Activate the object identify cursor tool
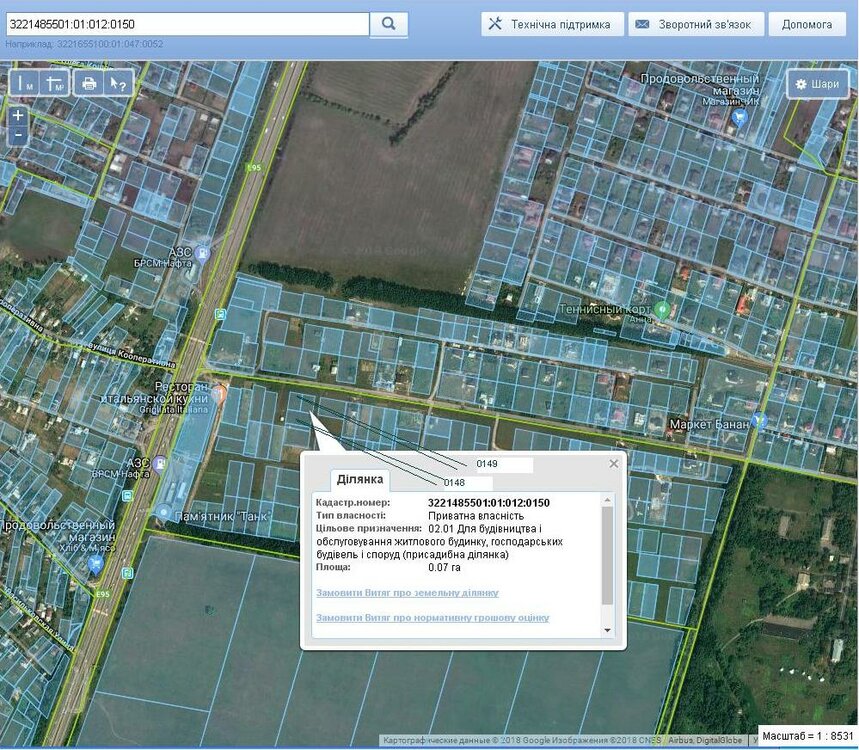 pos(116,82)
